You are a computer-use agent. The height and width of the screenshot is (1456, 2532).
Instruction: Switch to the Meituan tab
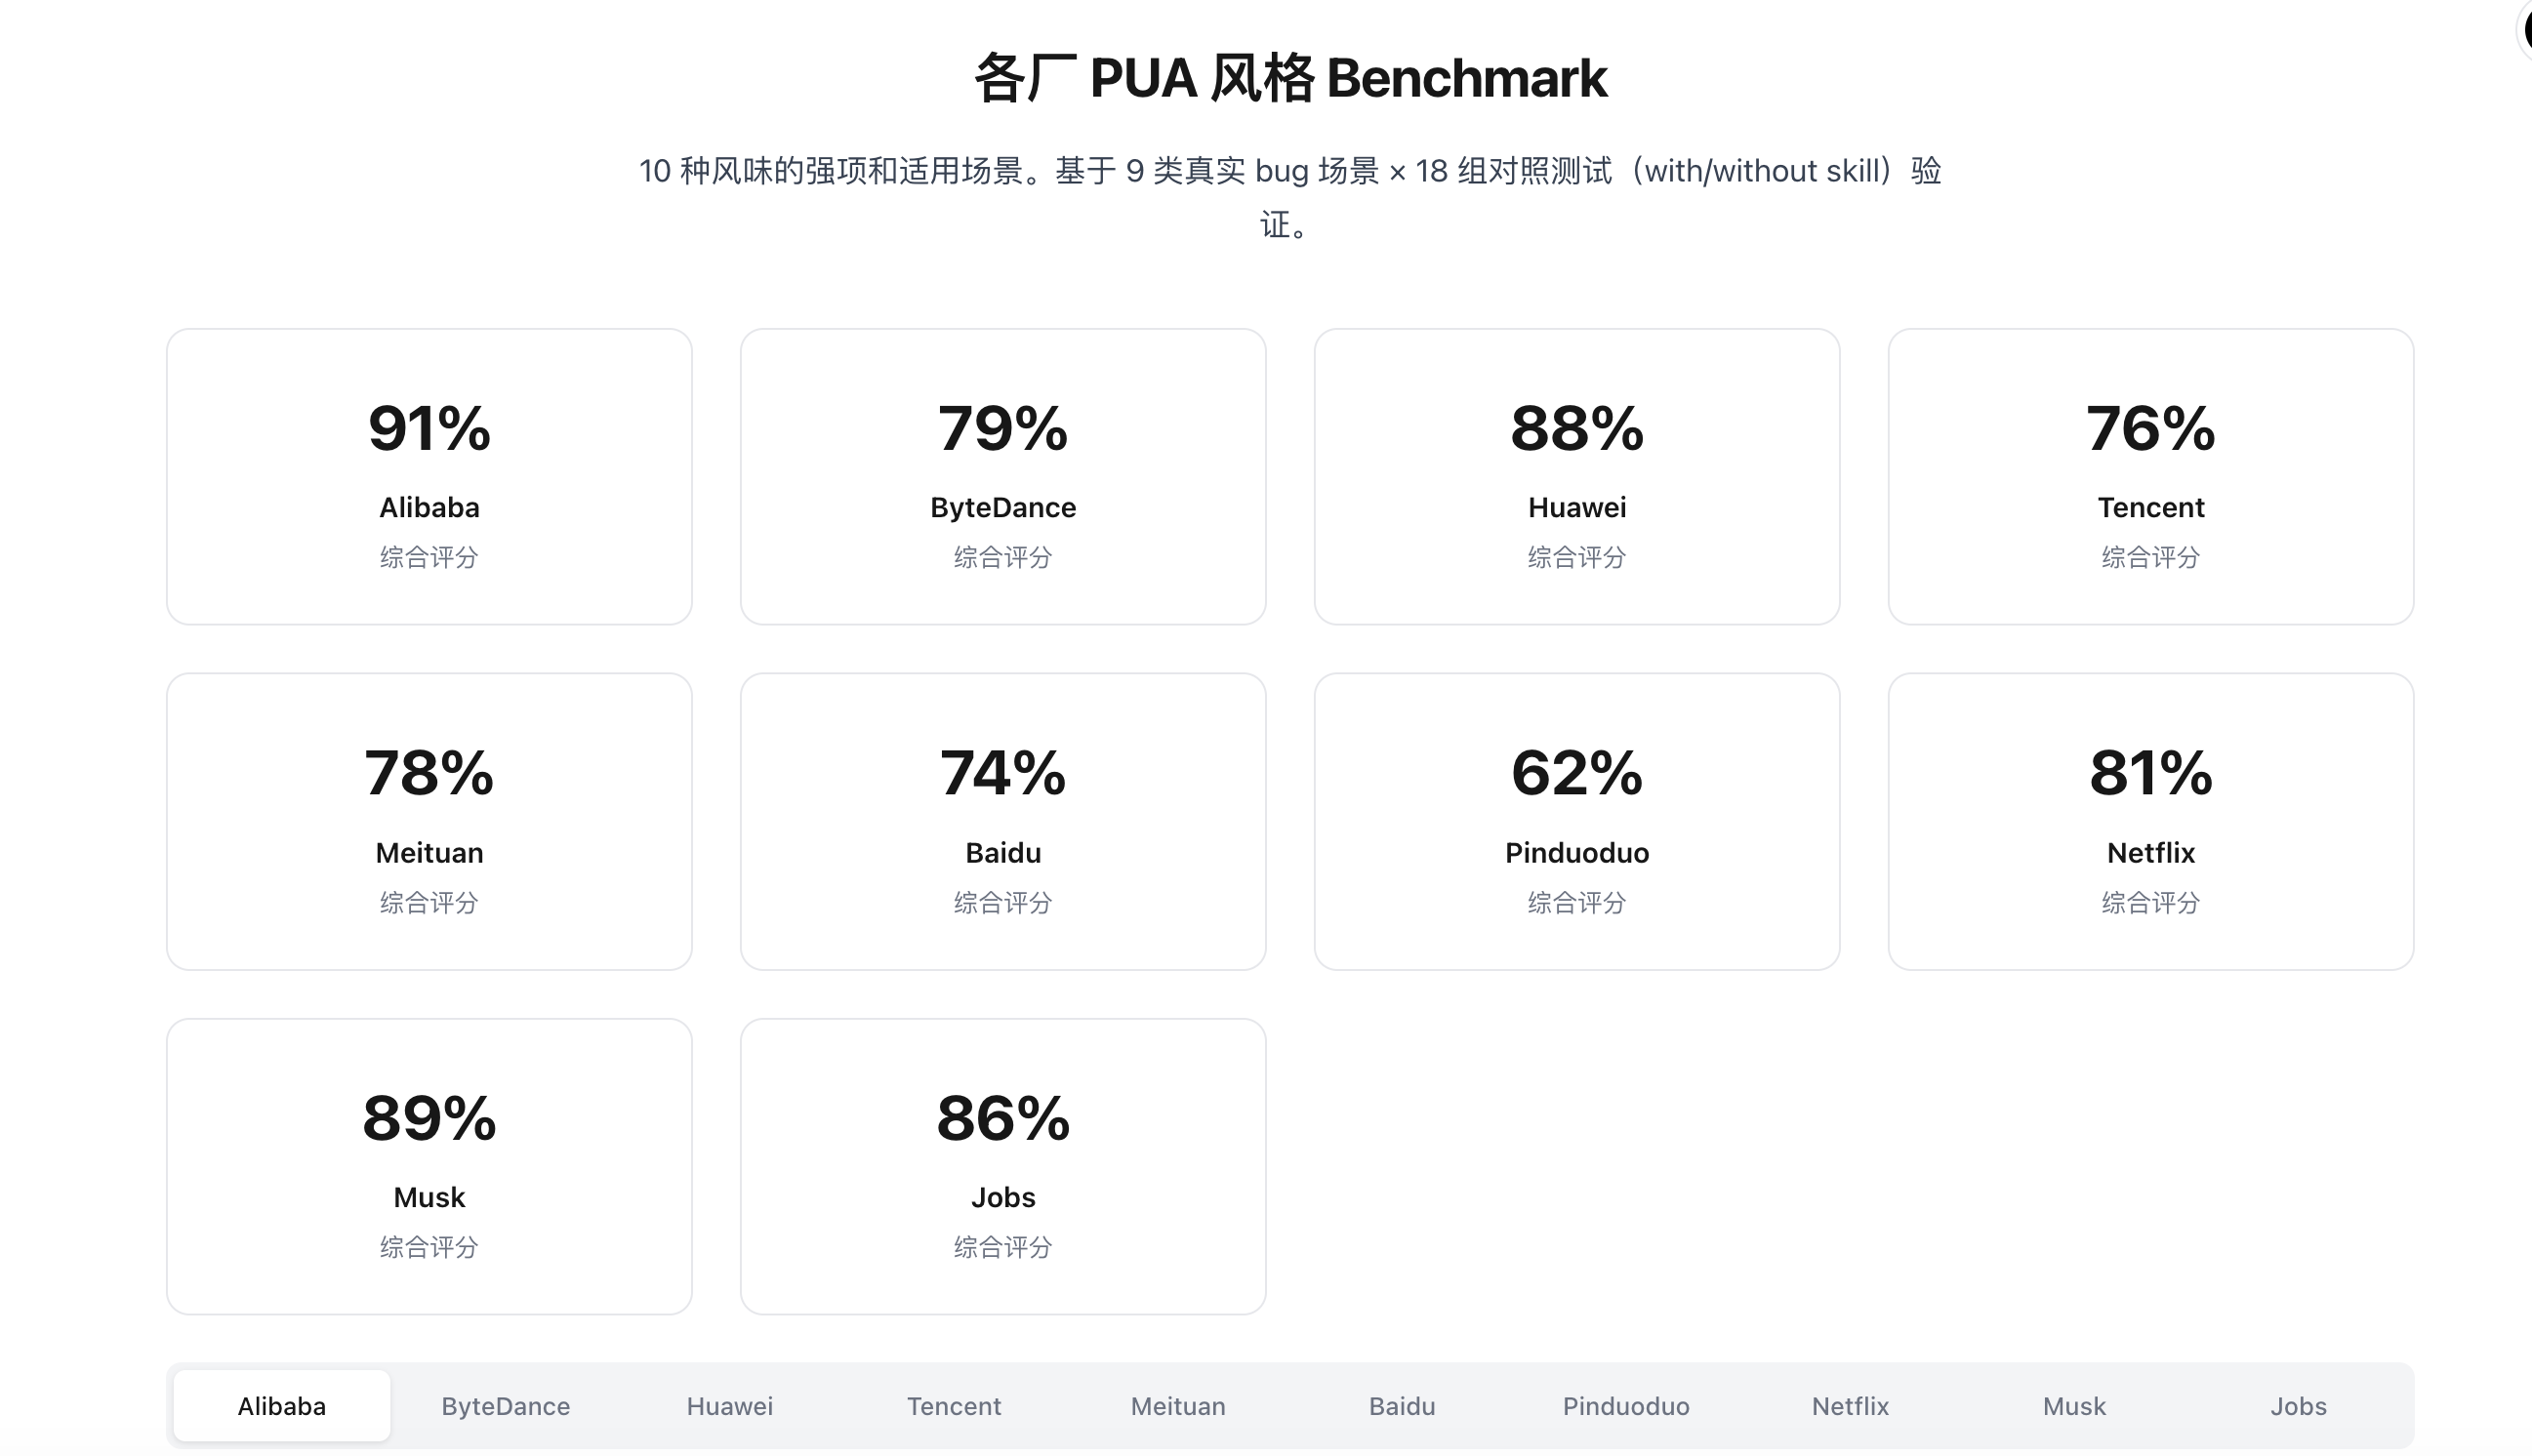tap(1177, 1405)
